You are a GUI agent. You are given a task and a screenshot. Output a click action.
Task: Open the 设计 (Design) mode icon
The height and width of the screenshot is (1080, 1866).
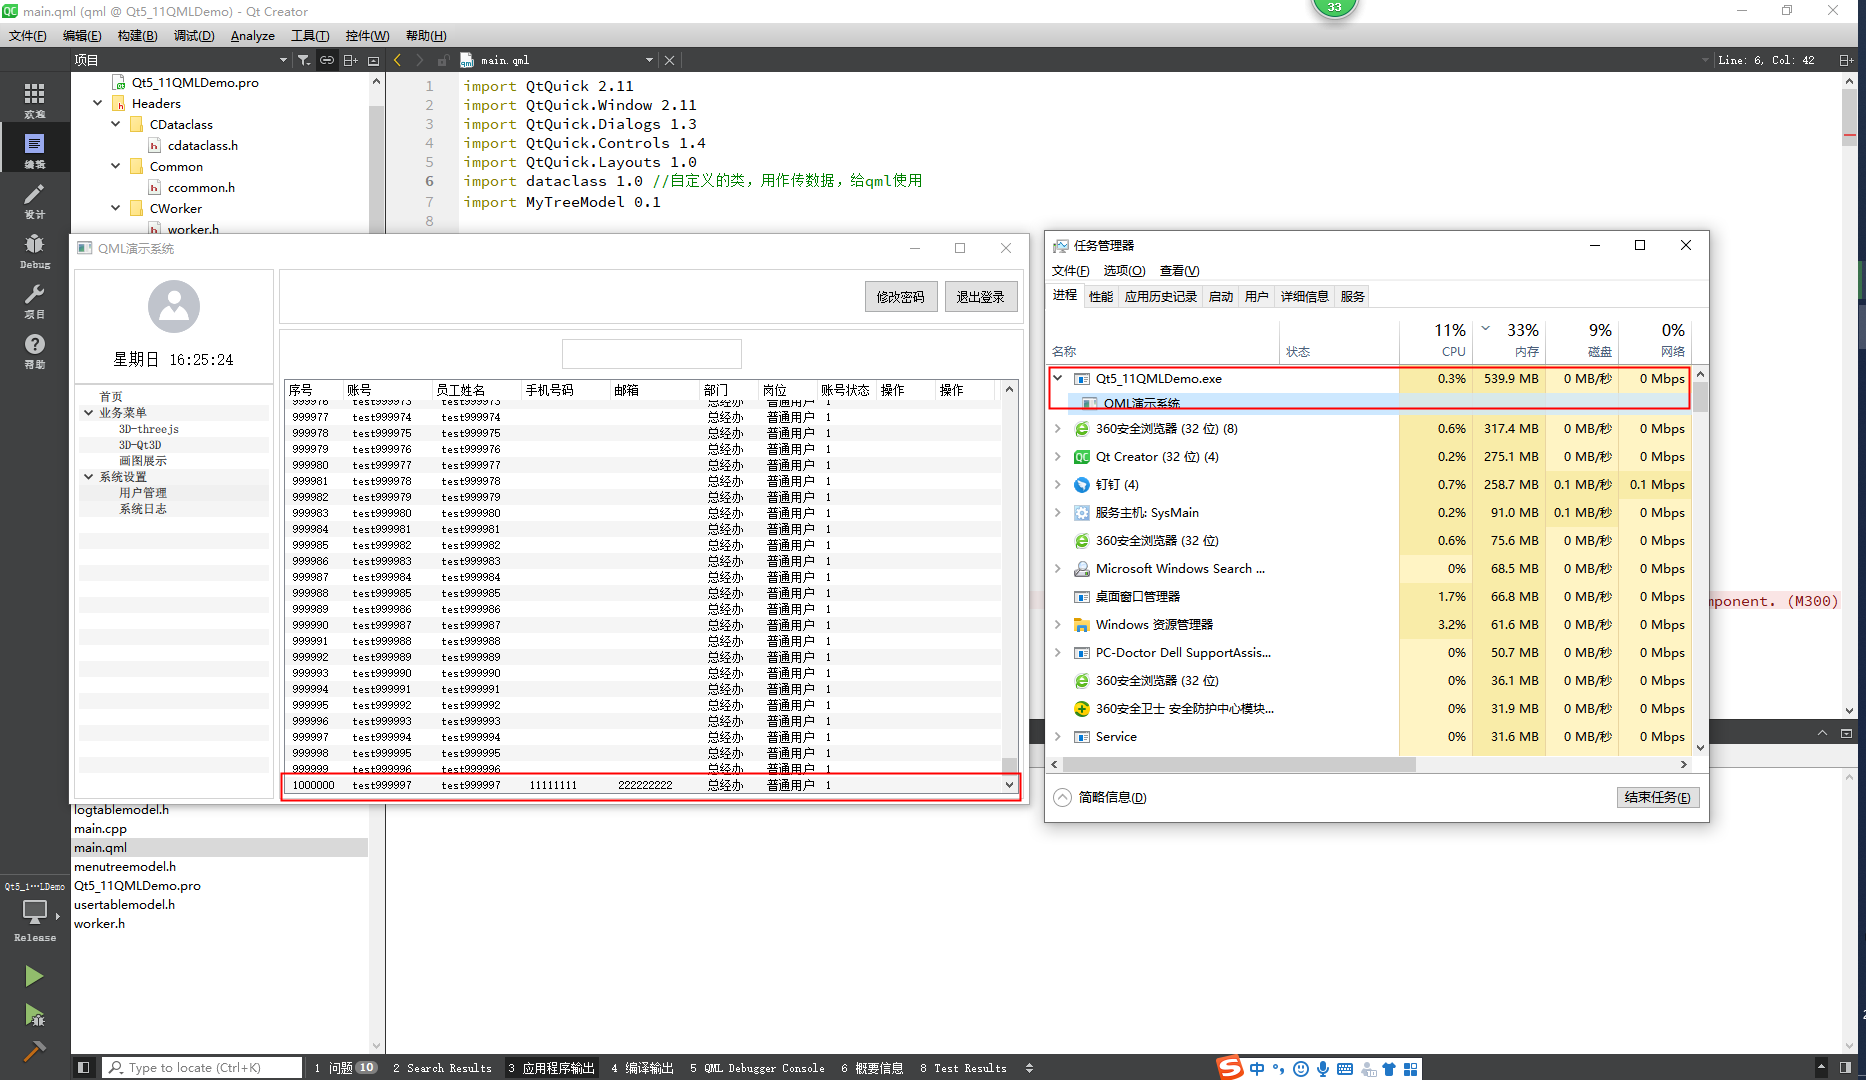pos(35,198)
